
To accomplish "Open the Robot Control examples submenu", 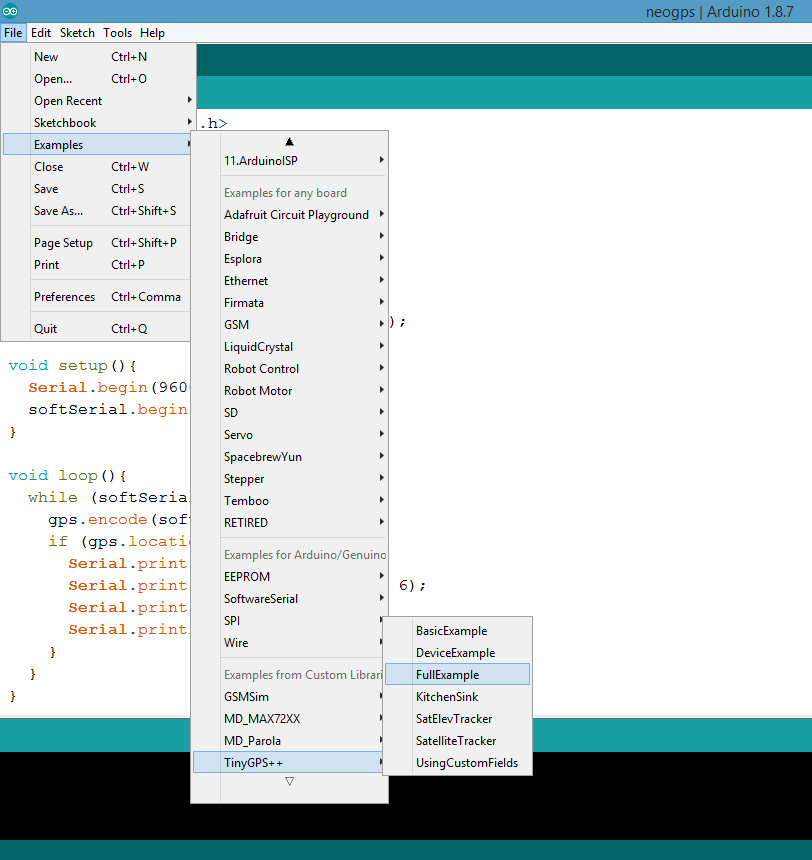I will (x=289, y=369).
